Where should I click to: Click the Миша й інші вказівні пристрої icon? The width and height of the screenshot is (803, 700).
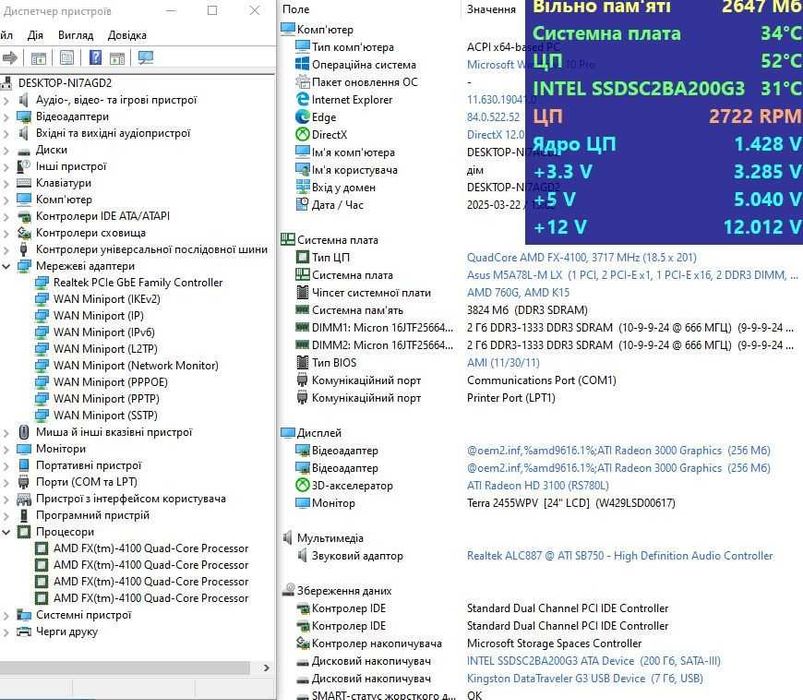24,432
